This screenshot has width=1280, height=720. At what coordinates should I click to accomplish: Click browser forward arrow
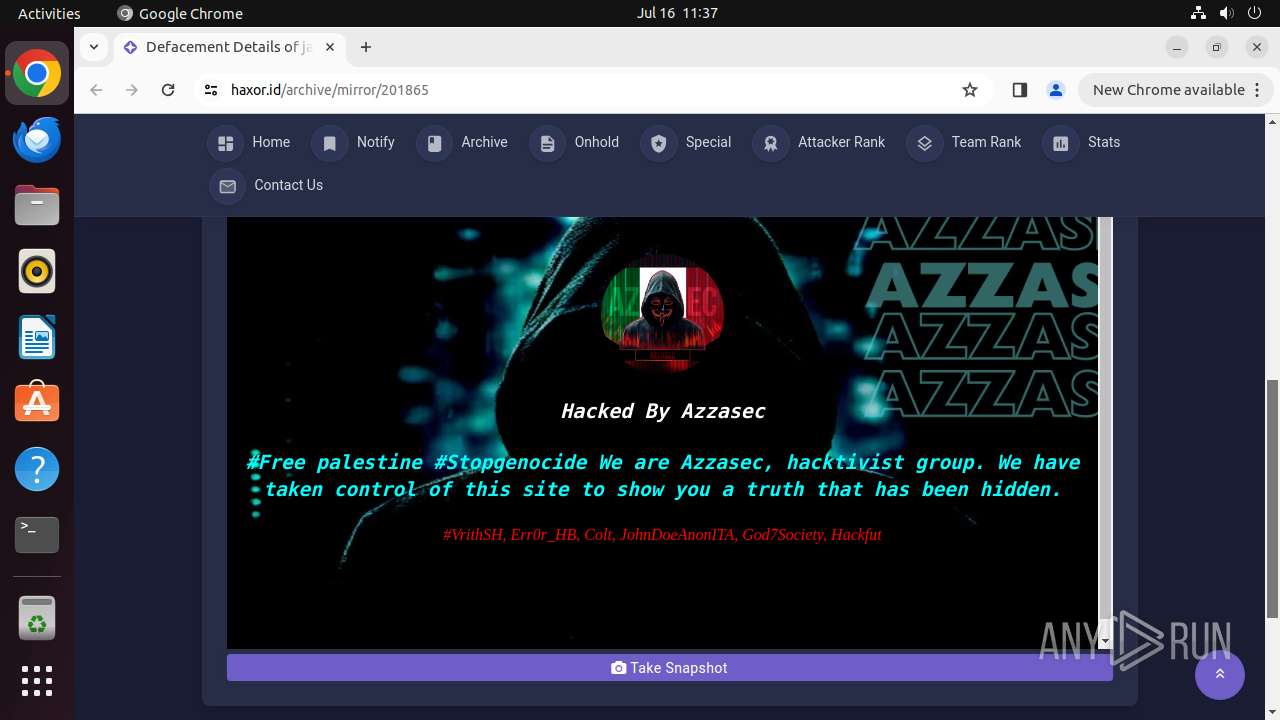point(132,90)
